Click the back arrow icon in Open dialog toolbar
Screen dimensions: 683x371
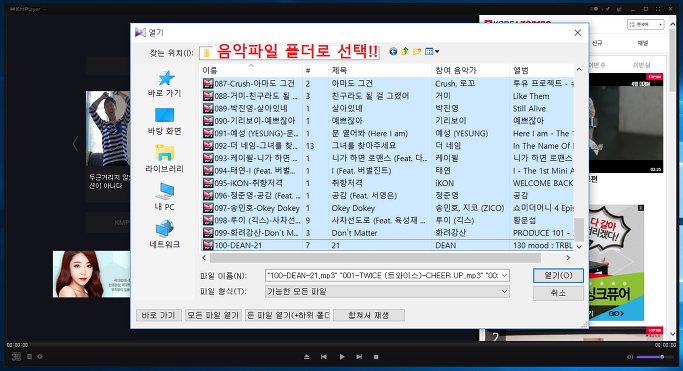[393, 51]
